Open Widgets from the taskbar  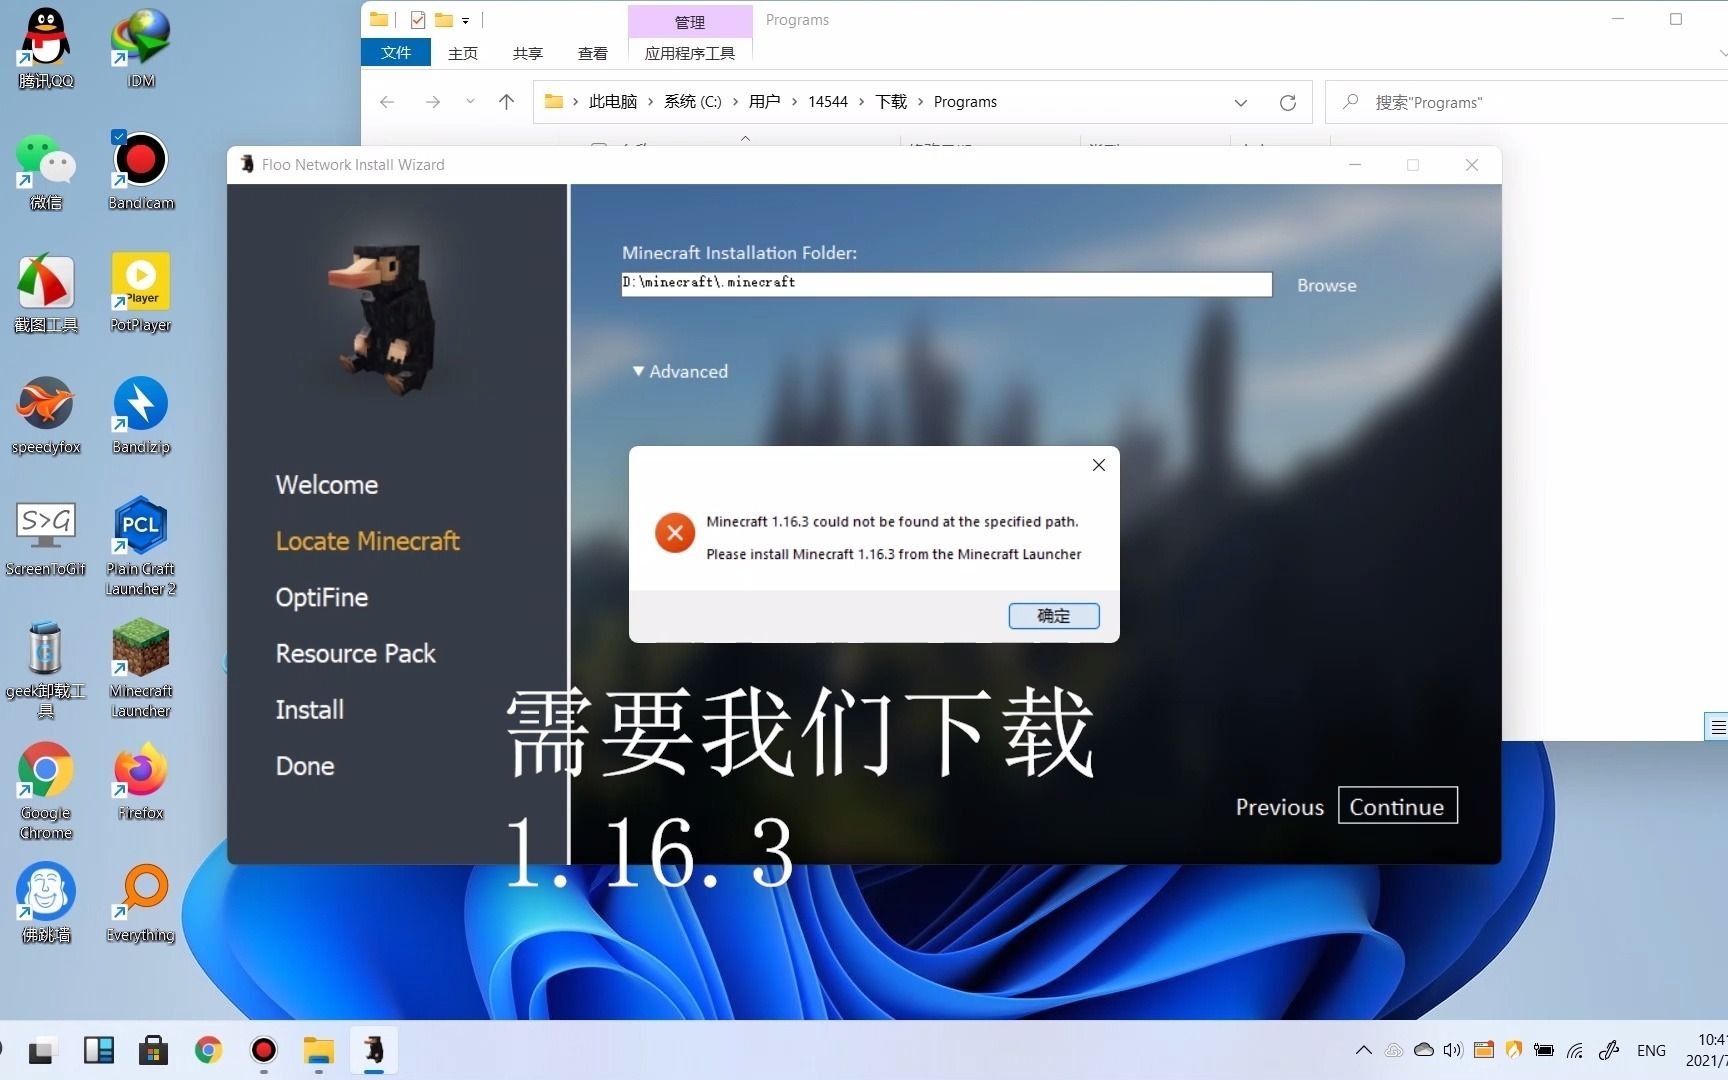click(x=99, y=1050)
